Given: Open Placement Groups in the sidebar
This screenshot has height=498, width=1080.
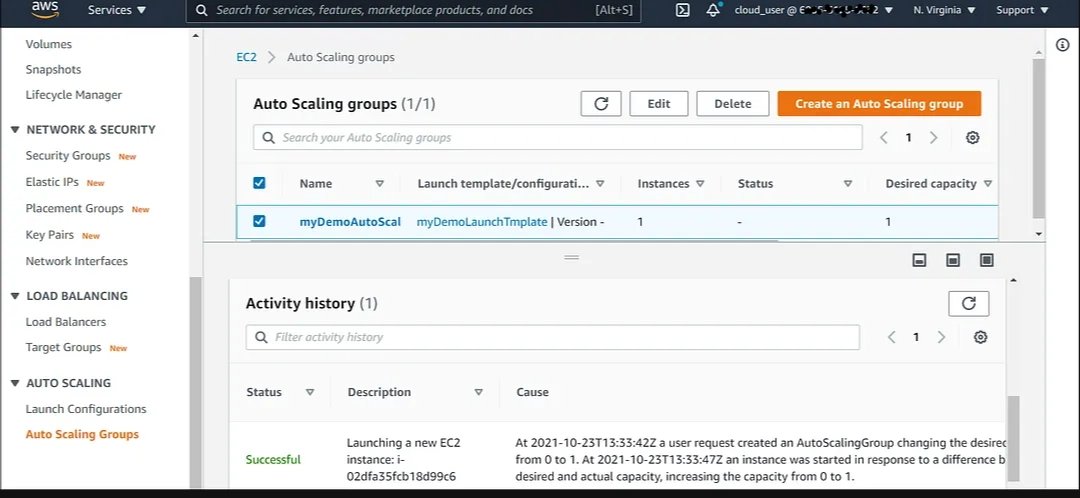Looking at the screenshot, I should click(x=74, y=208).
